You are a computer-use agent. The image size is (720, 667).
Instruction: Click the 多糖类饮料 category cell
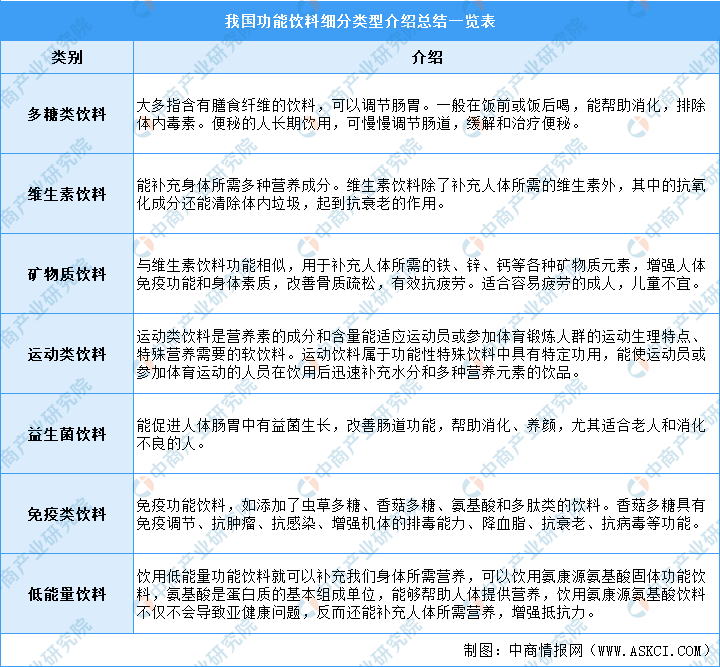point(67,113)
